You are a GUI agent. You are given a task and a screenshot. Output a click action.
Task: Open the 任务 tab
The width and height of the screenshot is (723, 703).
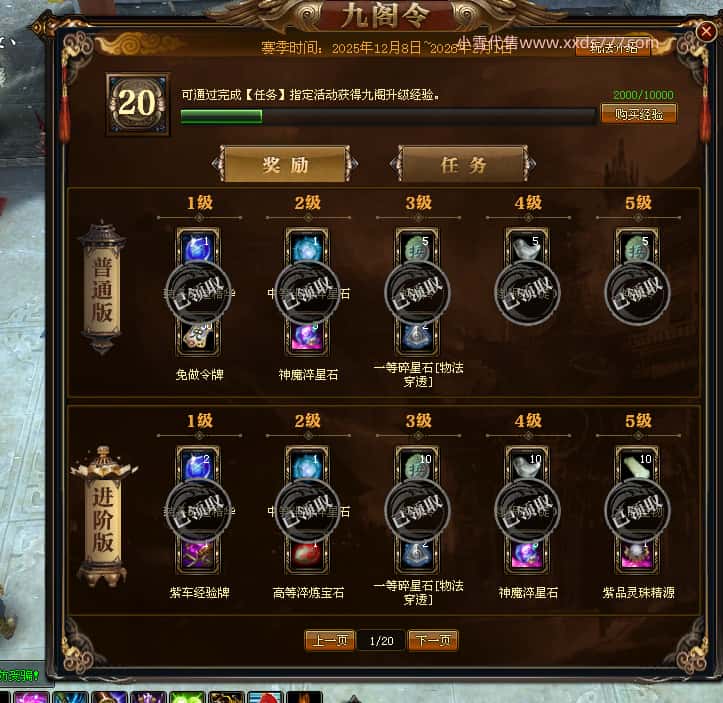pyautogui.click(x=463, y=164)
